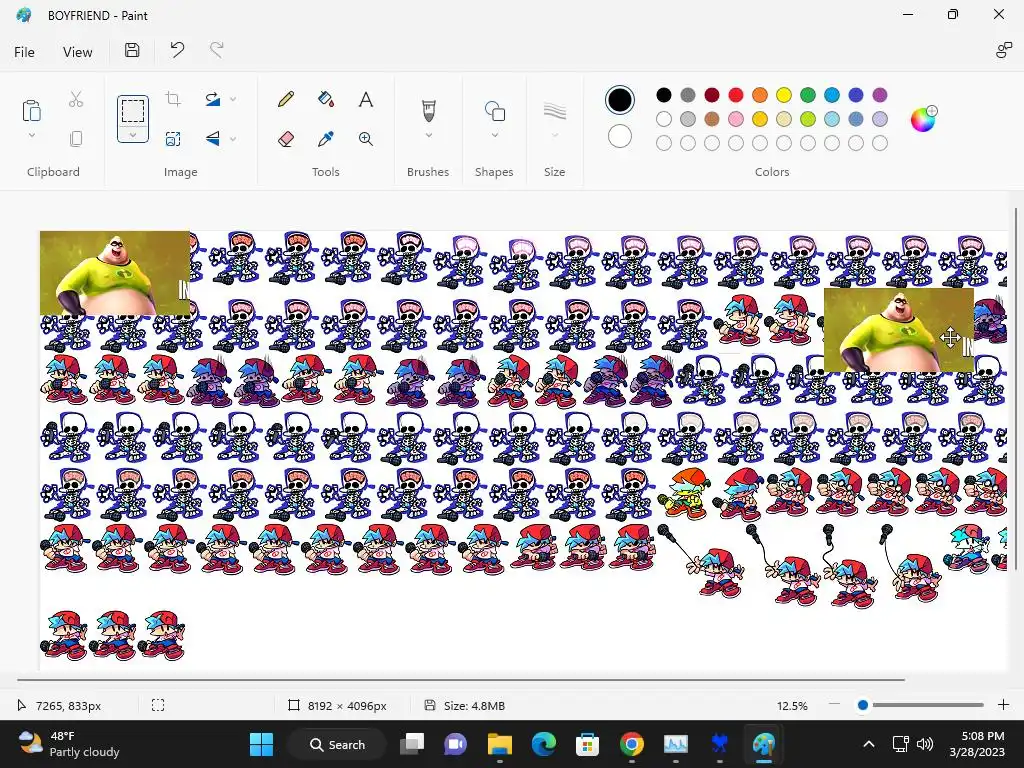Select the Text tool
The width and height of the screenshot is (1024, 768).
coord(366,99)
